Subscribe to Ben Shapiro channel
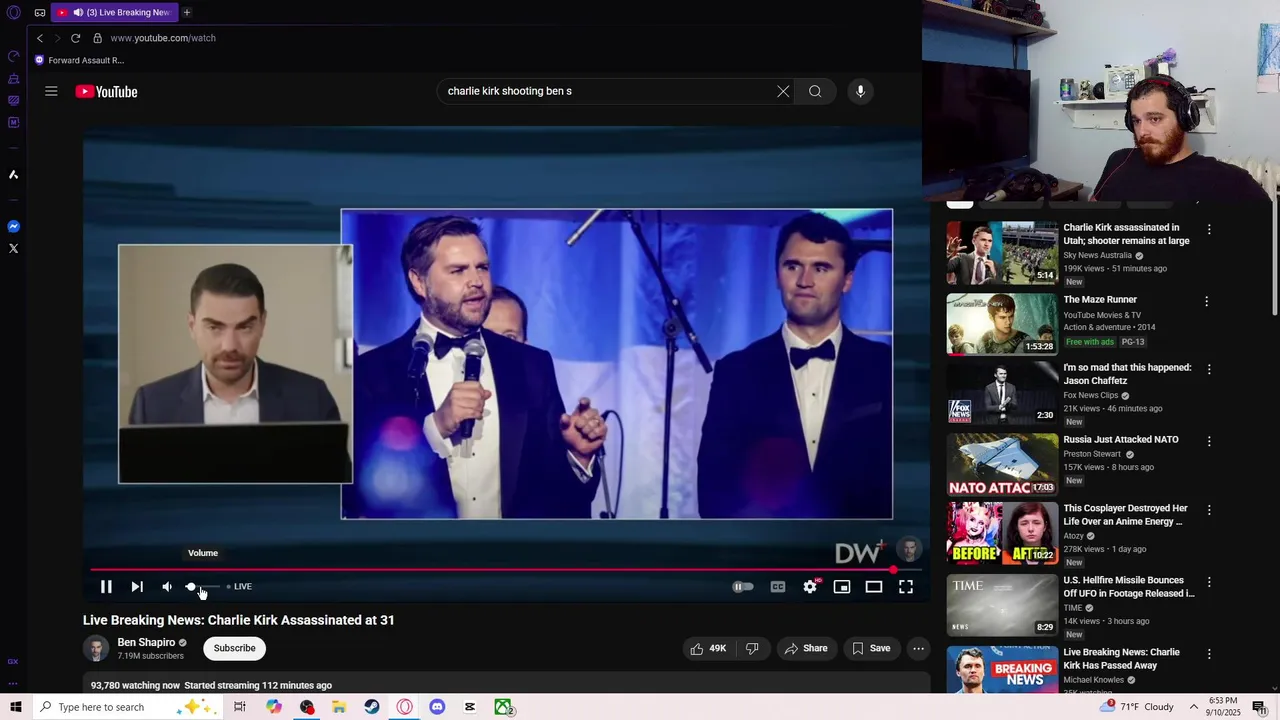 [x=235, y=648]
